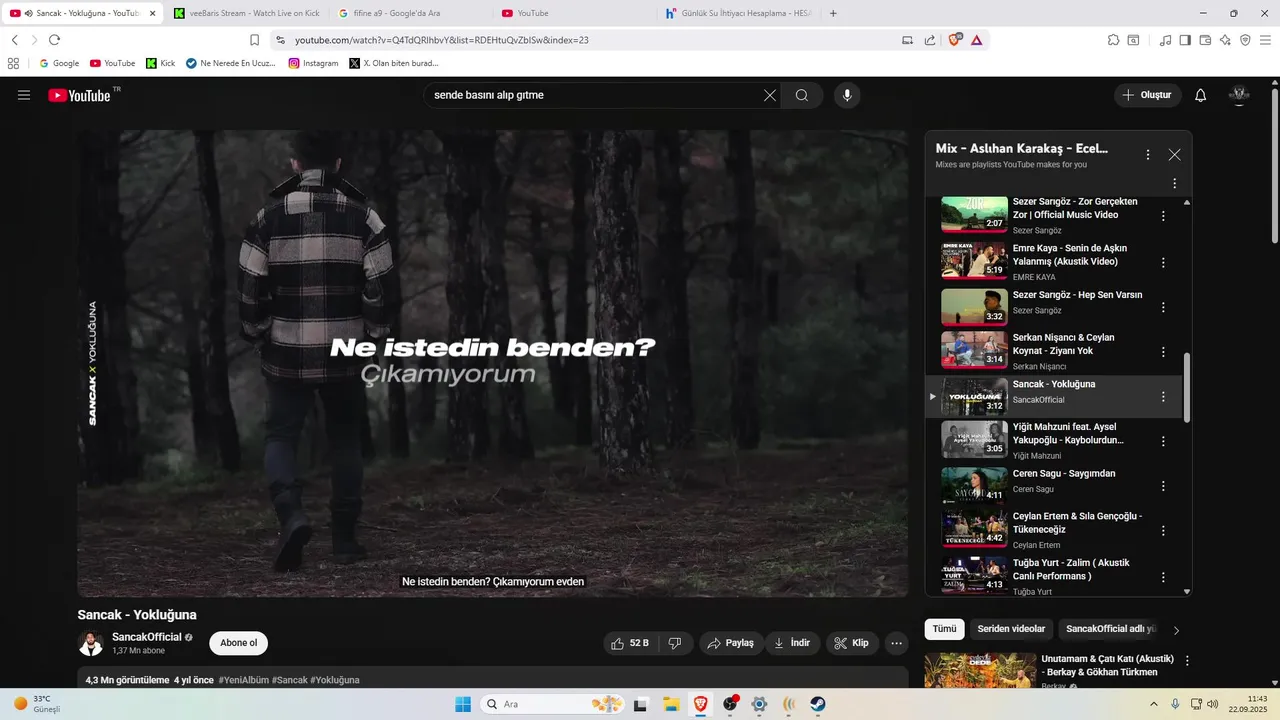Like the Sancak - Yokluğuna video
This screenshot has height=720, width=1280.
(x=631, y=643)
